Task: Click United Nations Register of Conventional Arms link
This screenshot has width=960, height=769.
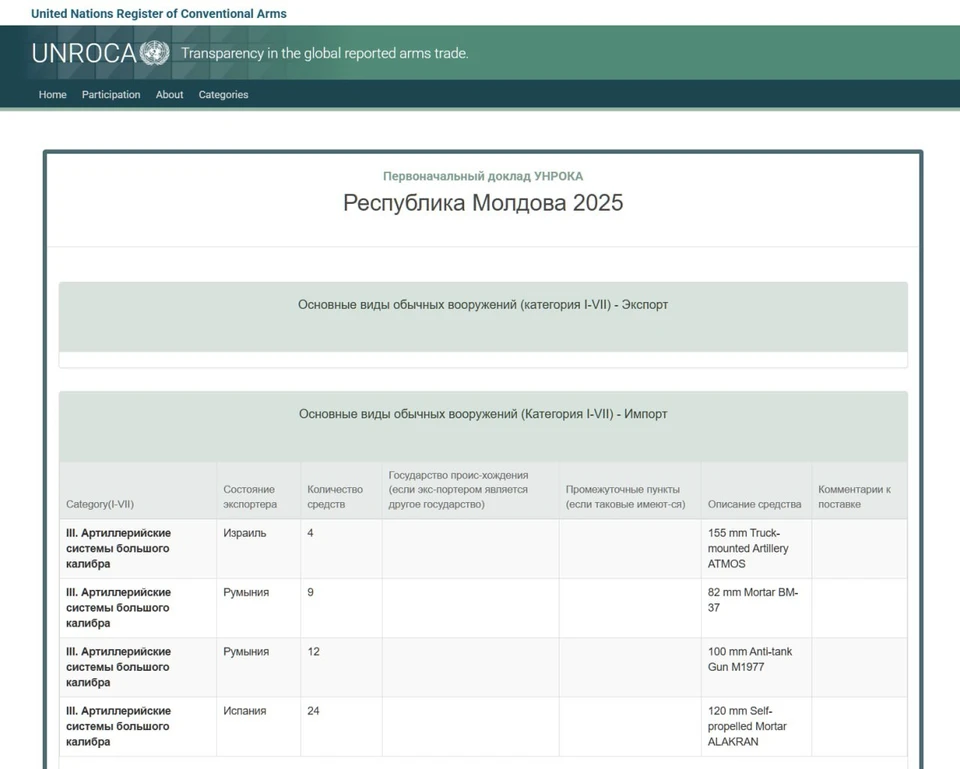Action: (159, 13)
